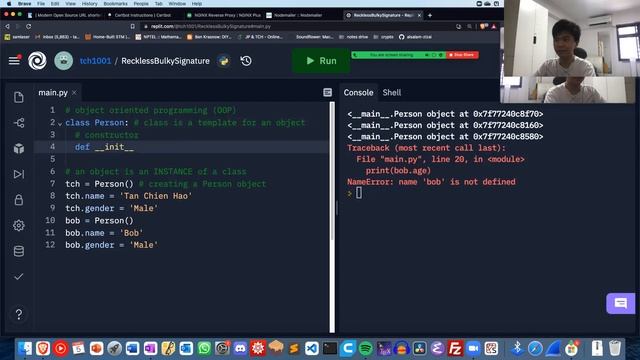Open the Bookmarks menu
Viewport: 640px width, 360px height.
pyautogui.click(x=116, y=3)
